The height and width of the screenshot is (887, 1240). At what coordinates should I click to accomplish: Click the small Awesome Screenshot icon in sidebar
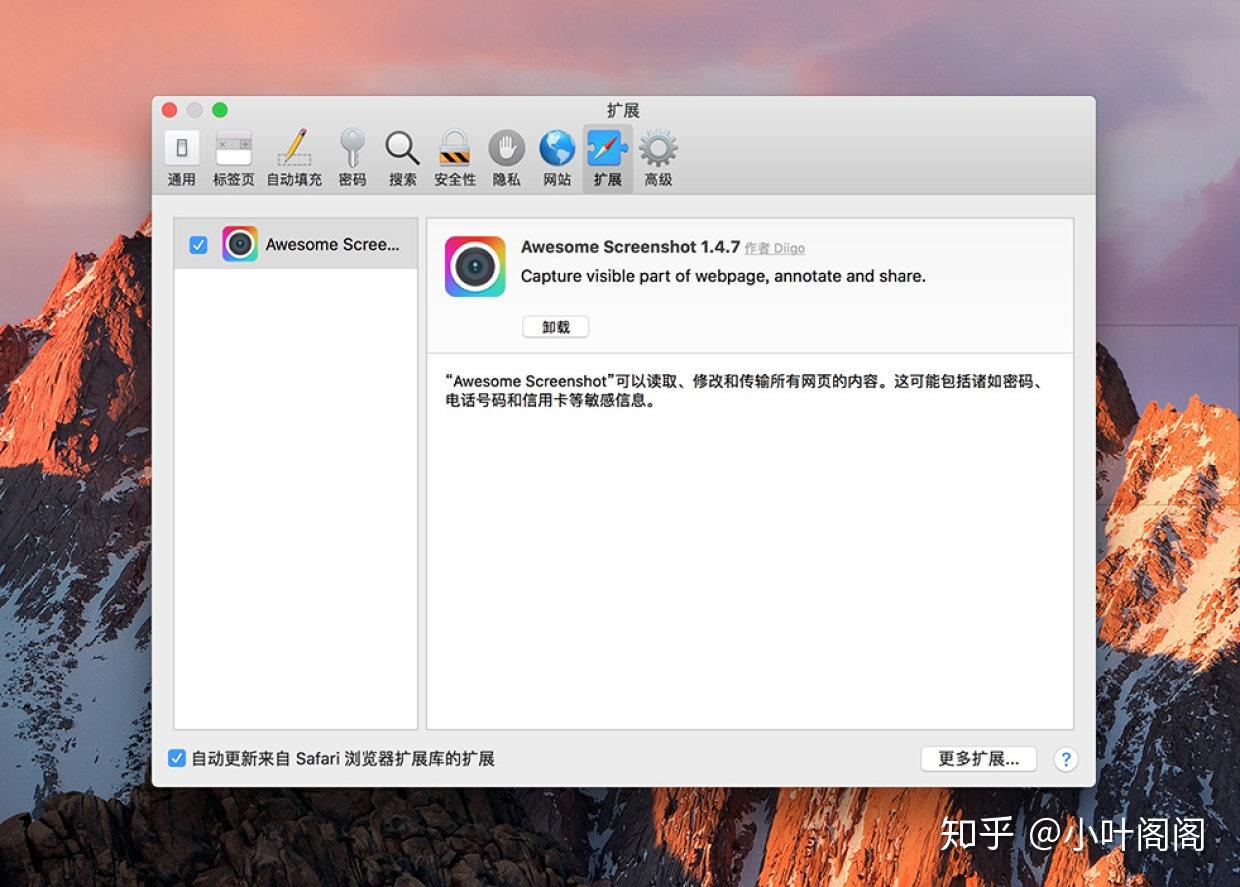(x=240, y=243)
